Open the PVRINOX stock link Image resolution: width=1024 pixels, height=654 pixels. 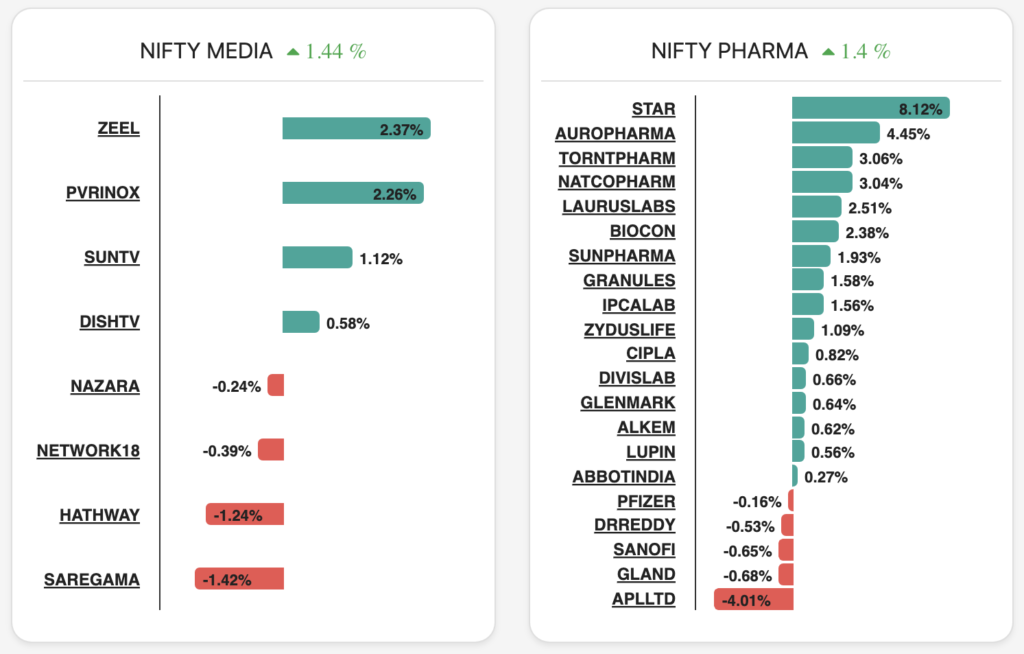click(103, 193)
